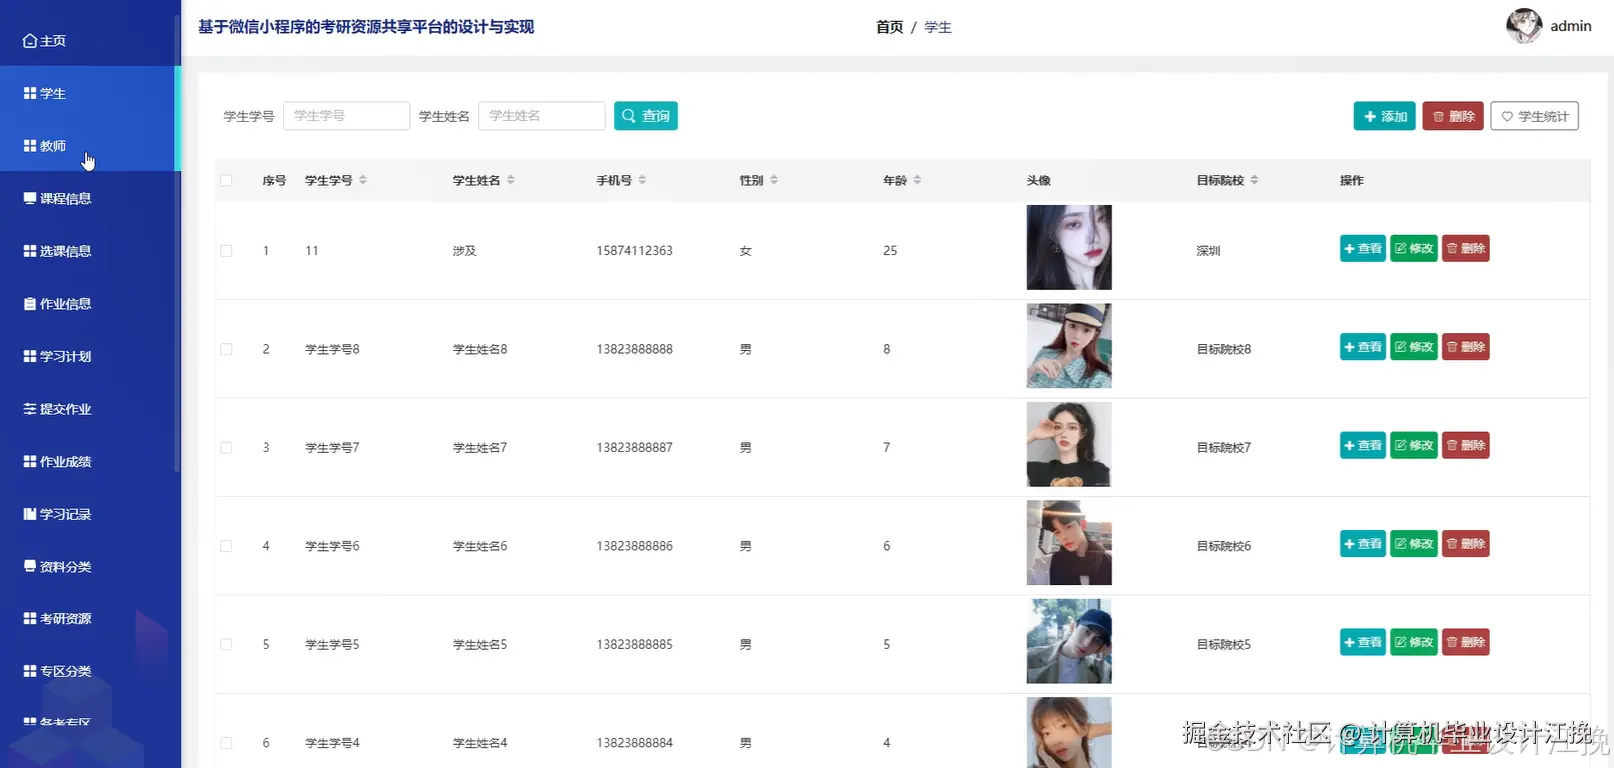Click 删除 for 学生姓名7
The image size is (1614, 768).
coord(1466,445)
